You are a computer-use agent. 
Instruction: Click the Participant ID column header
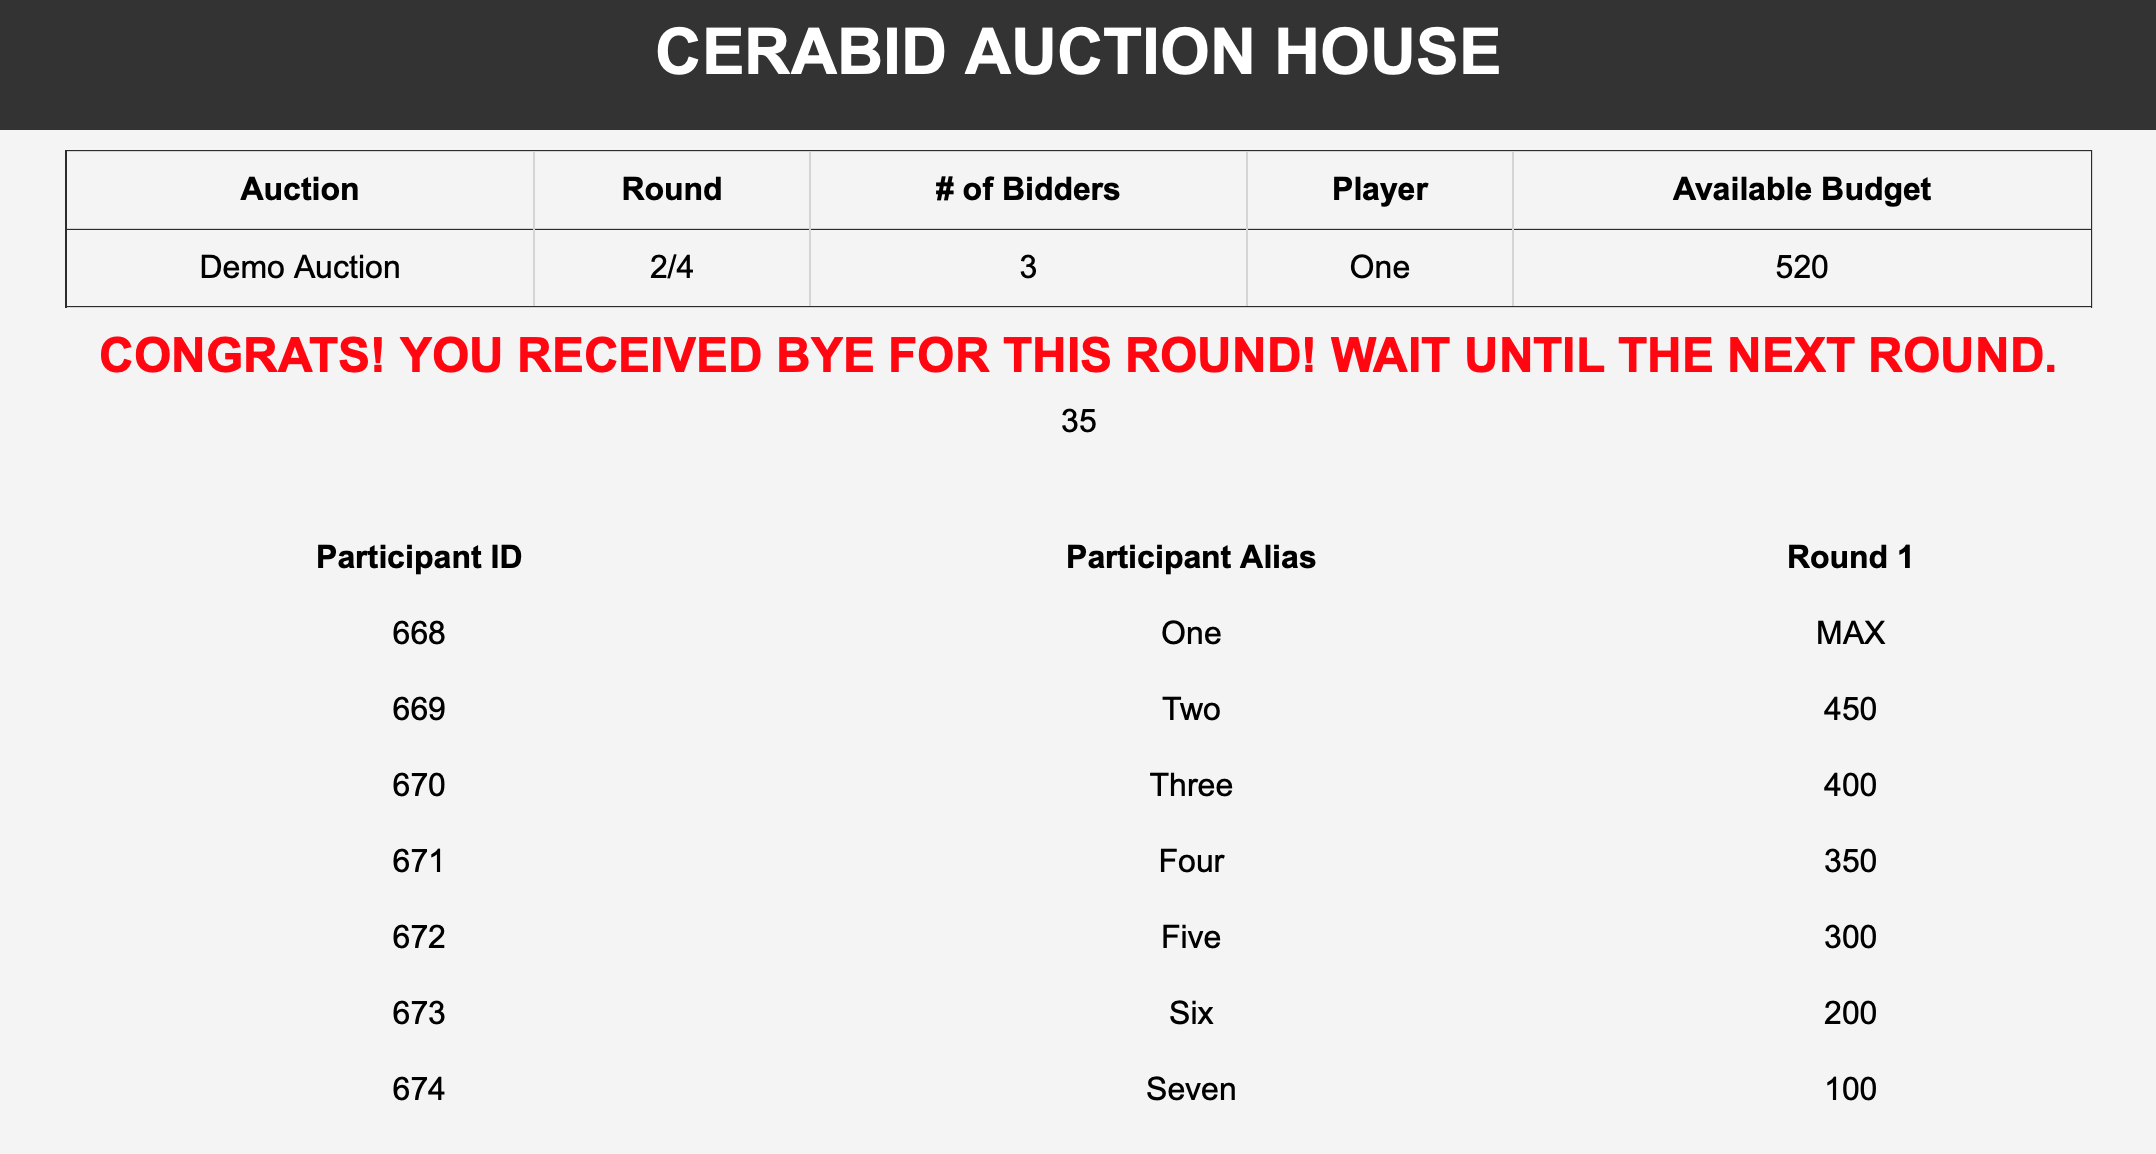coord(419,557)
